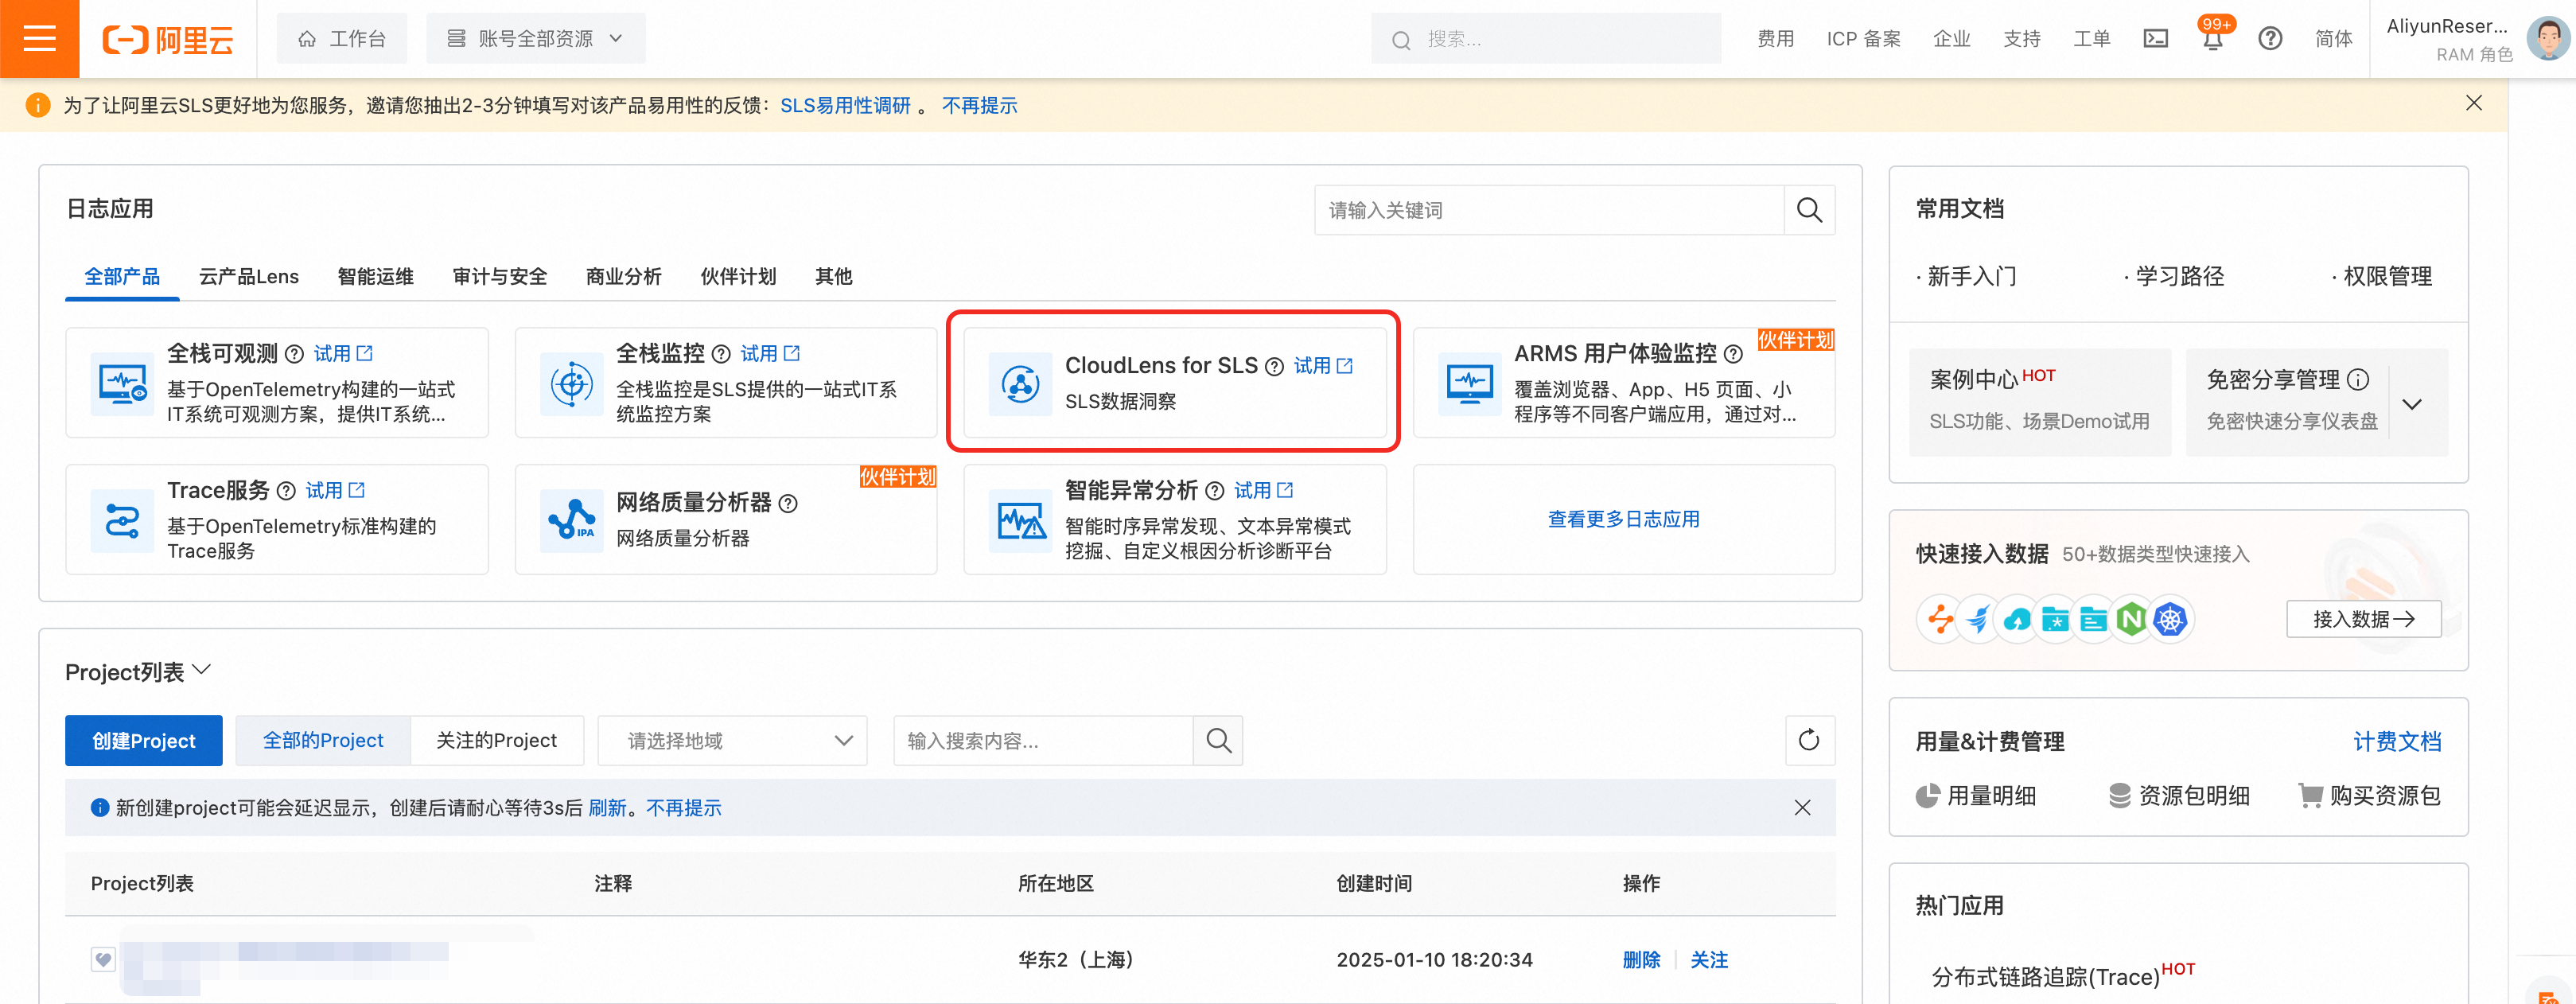
Task: Switch to the 全部产品 tab
Action: pyautogui.click(x=122, y=277)
